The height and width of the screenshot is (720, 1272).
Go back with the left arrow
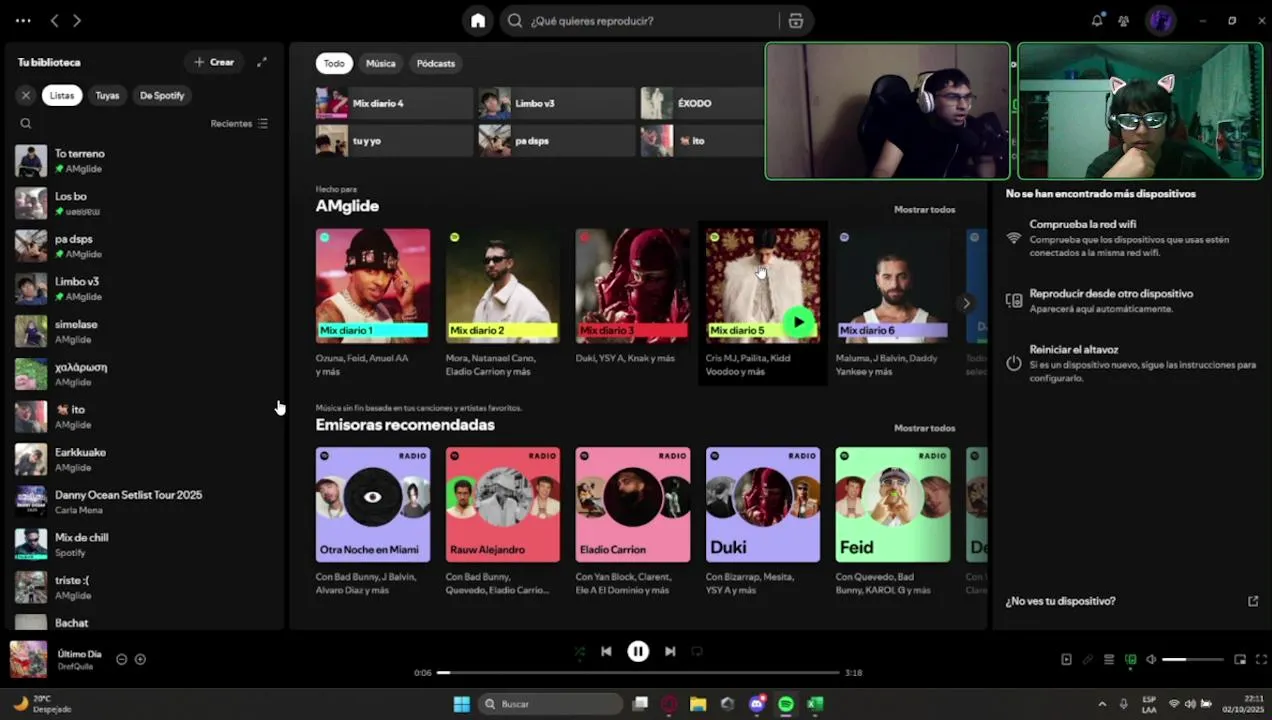[x=55, y=20]
